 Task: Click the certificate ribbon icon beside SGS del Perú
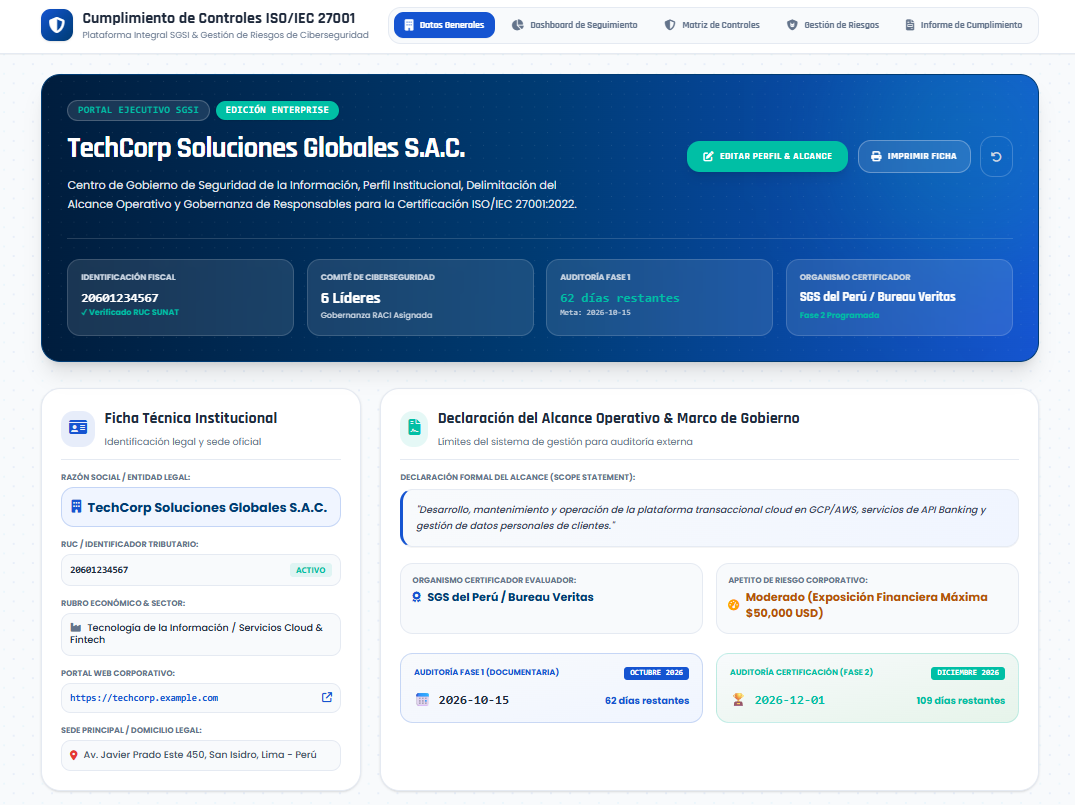[416, 597]
